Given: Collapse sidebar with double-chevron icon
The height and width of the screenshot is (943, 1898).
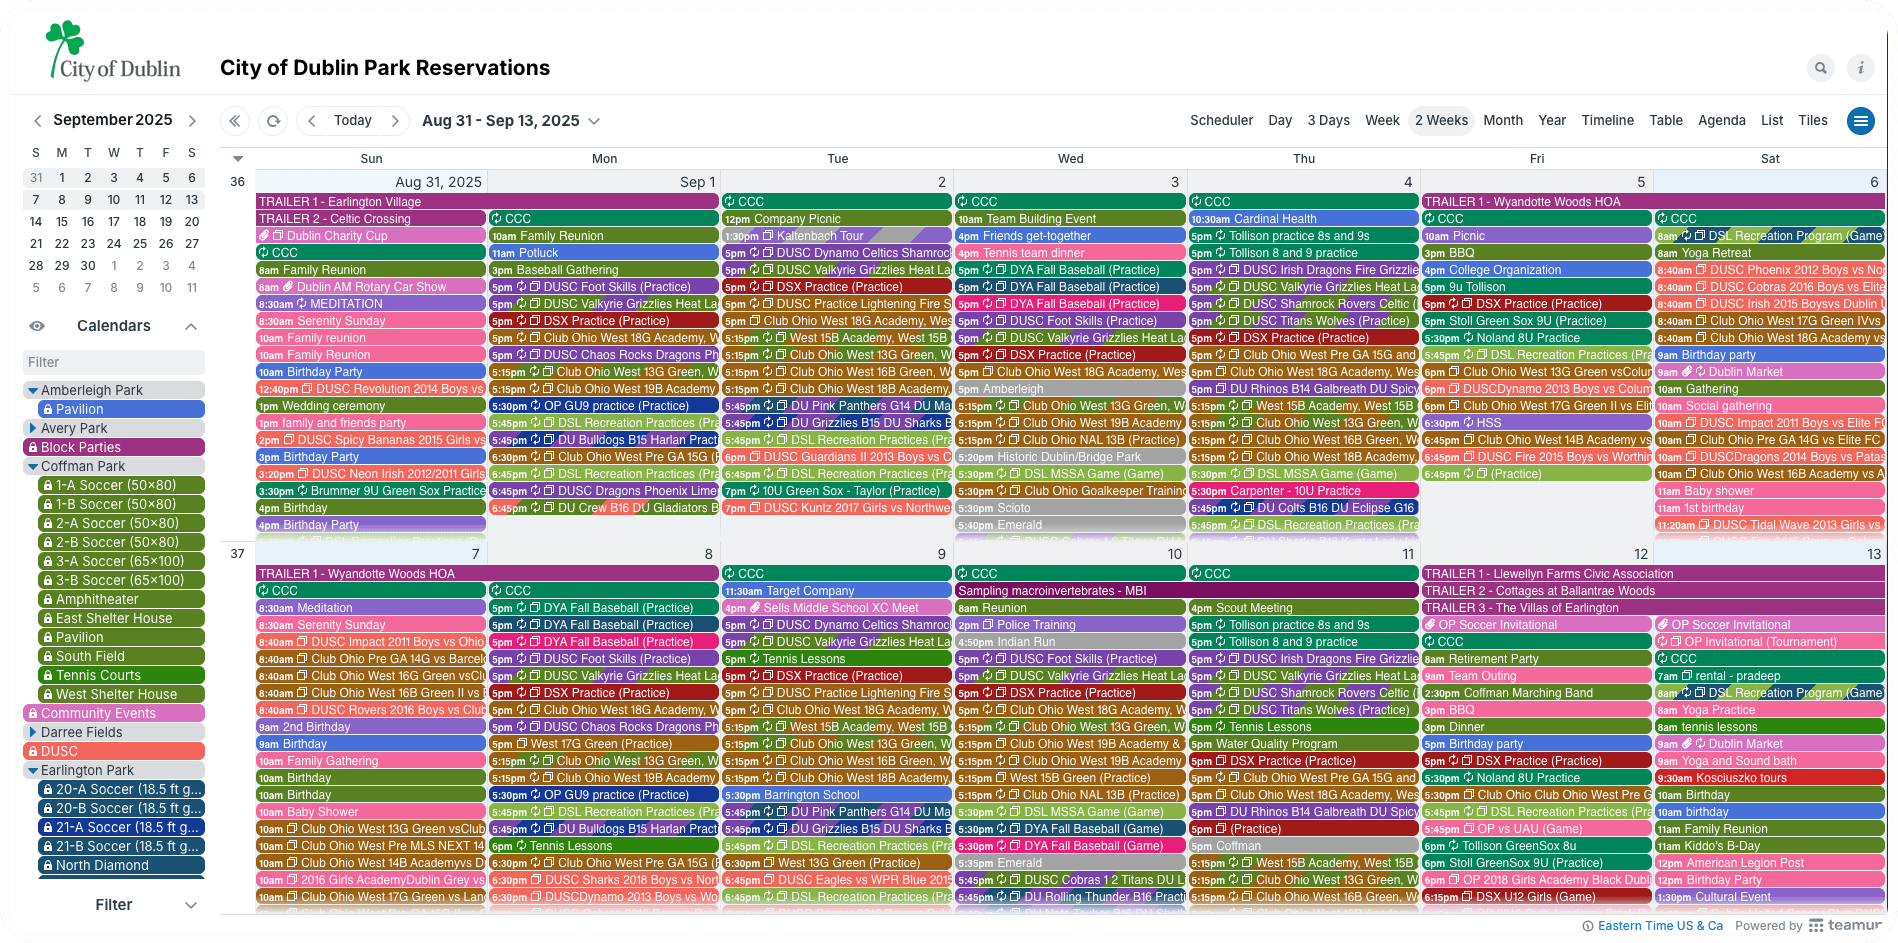Looking at the screenshot, I should click(235, 121).
